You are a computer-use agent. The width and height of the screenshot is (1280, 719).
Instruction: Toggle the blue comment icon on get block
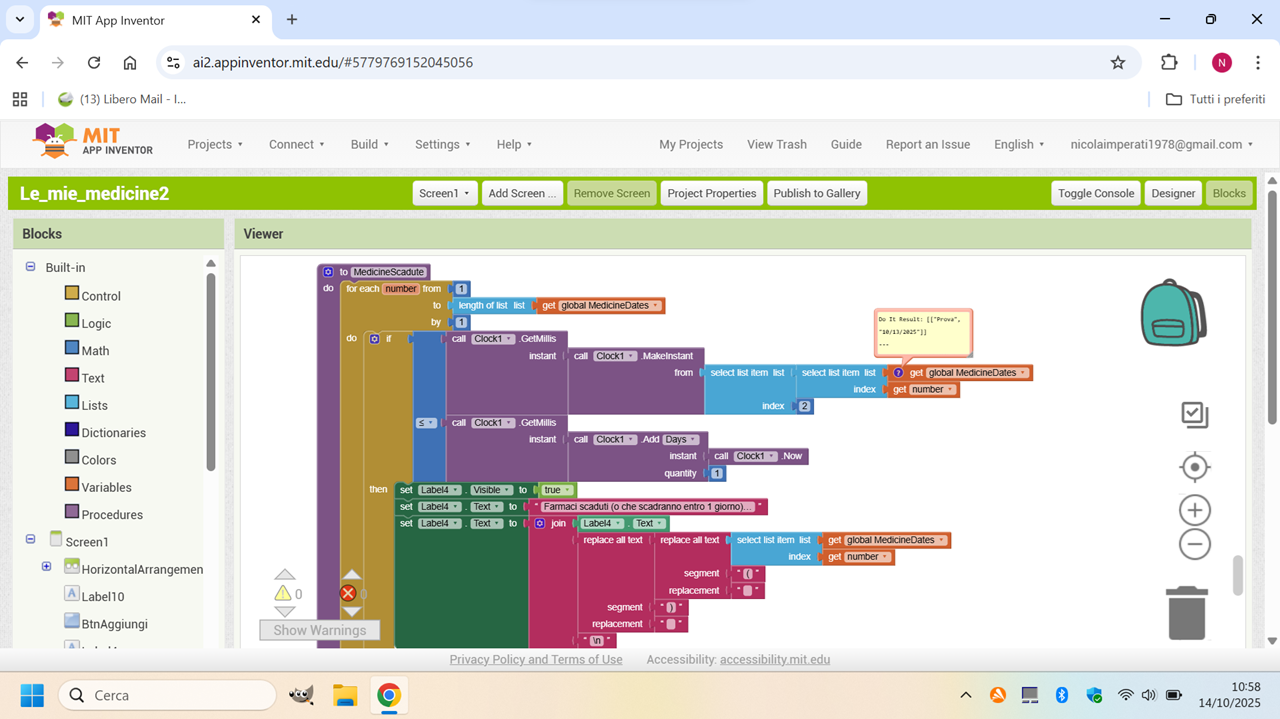pos(898,373)
